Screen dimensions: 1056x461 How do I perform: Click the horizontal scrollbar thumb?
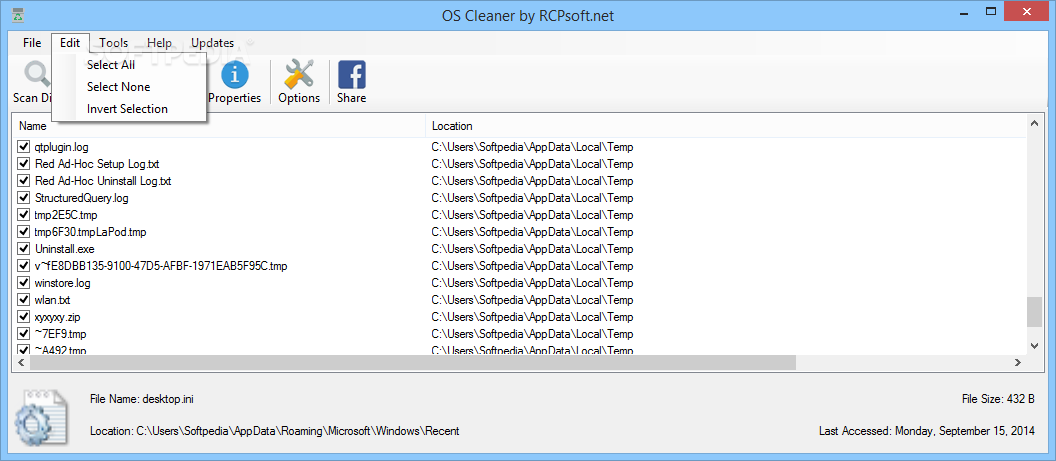pos(412,362)
